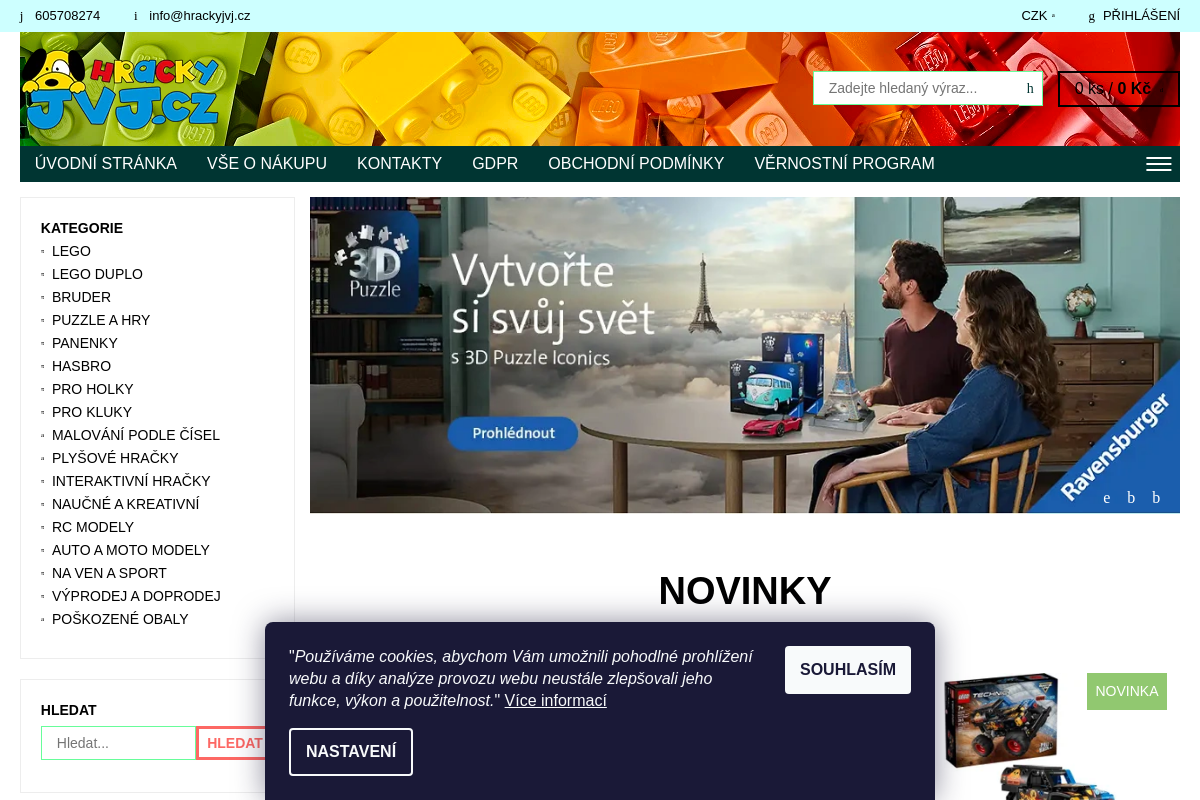Click the NOVINKA product badge
1200x800 pixels.
point(1127,691)
